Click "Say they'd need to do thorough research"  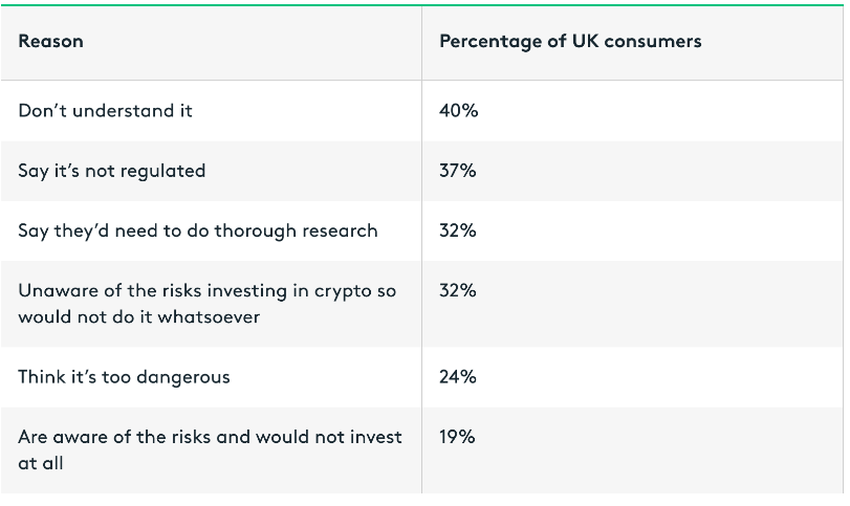point(198,231)
